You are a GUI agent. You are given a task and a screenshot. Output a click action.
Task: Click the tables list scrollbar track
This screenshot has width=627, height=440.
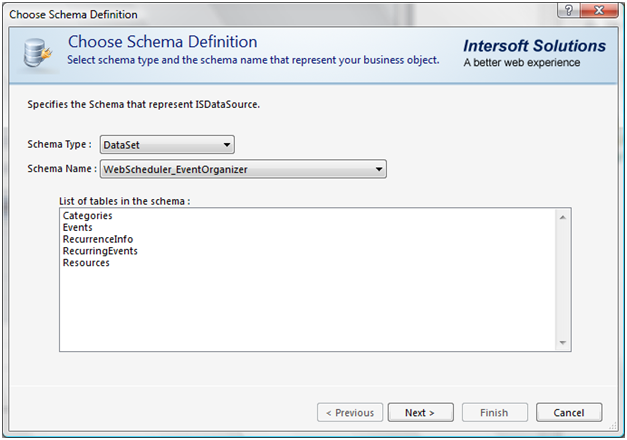[563, 280]
